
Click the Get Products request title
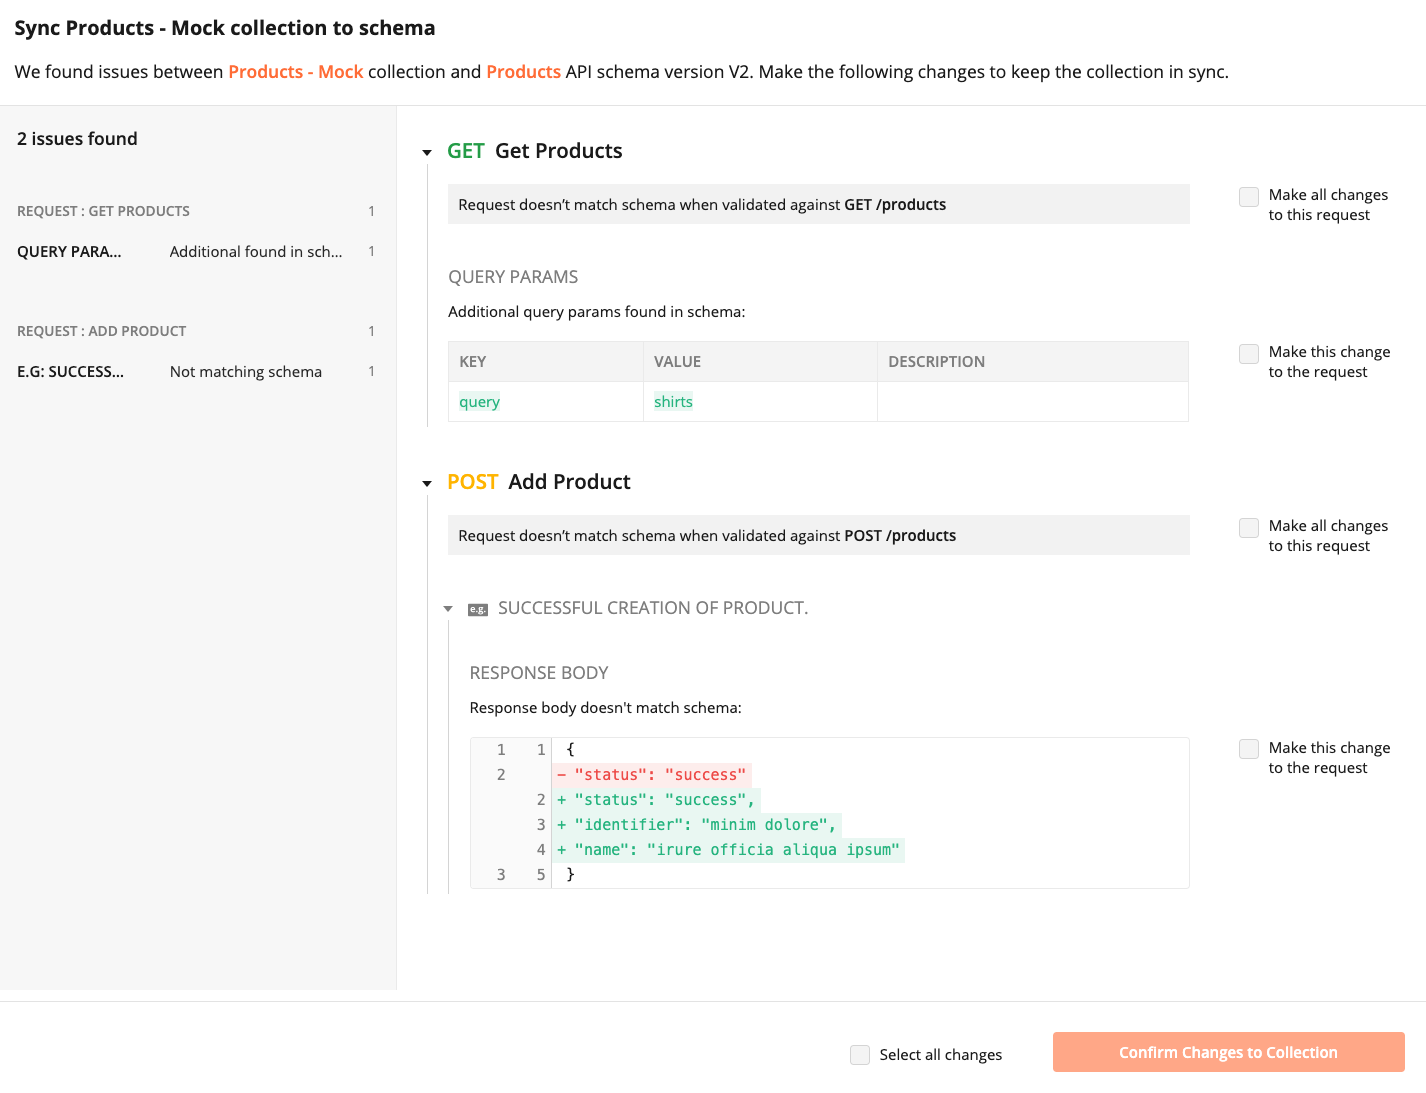(x=559, y=151)
